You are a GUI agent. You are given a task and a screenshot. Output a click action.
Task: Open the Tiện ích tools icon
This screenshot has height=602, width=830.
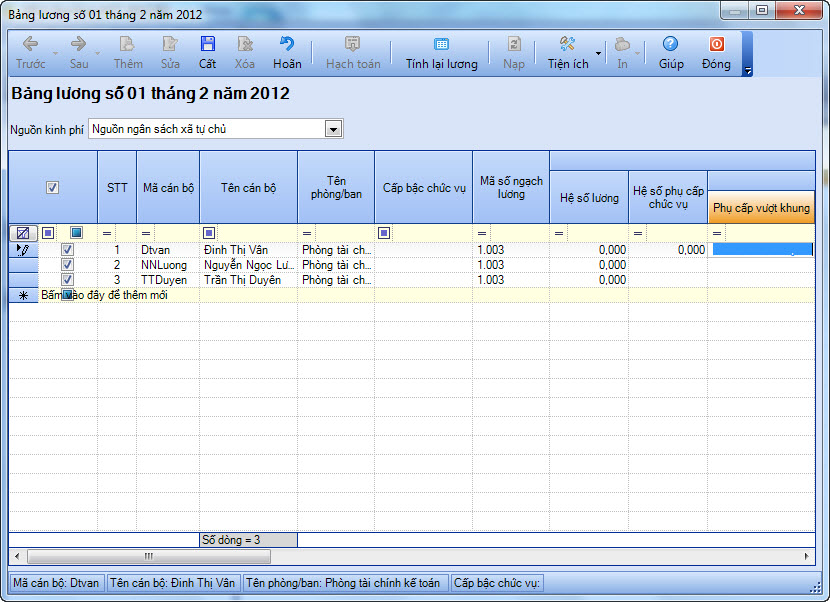coord(567,44)
